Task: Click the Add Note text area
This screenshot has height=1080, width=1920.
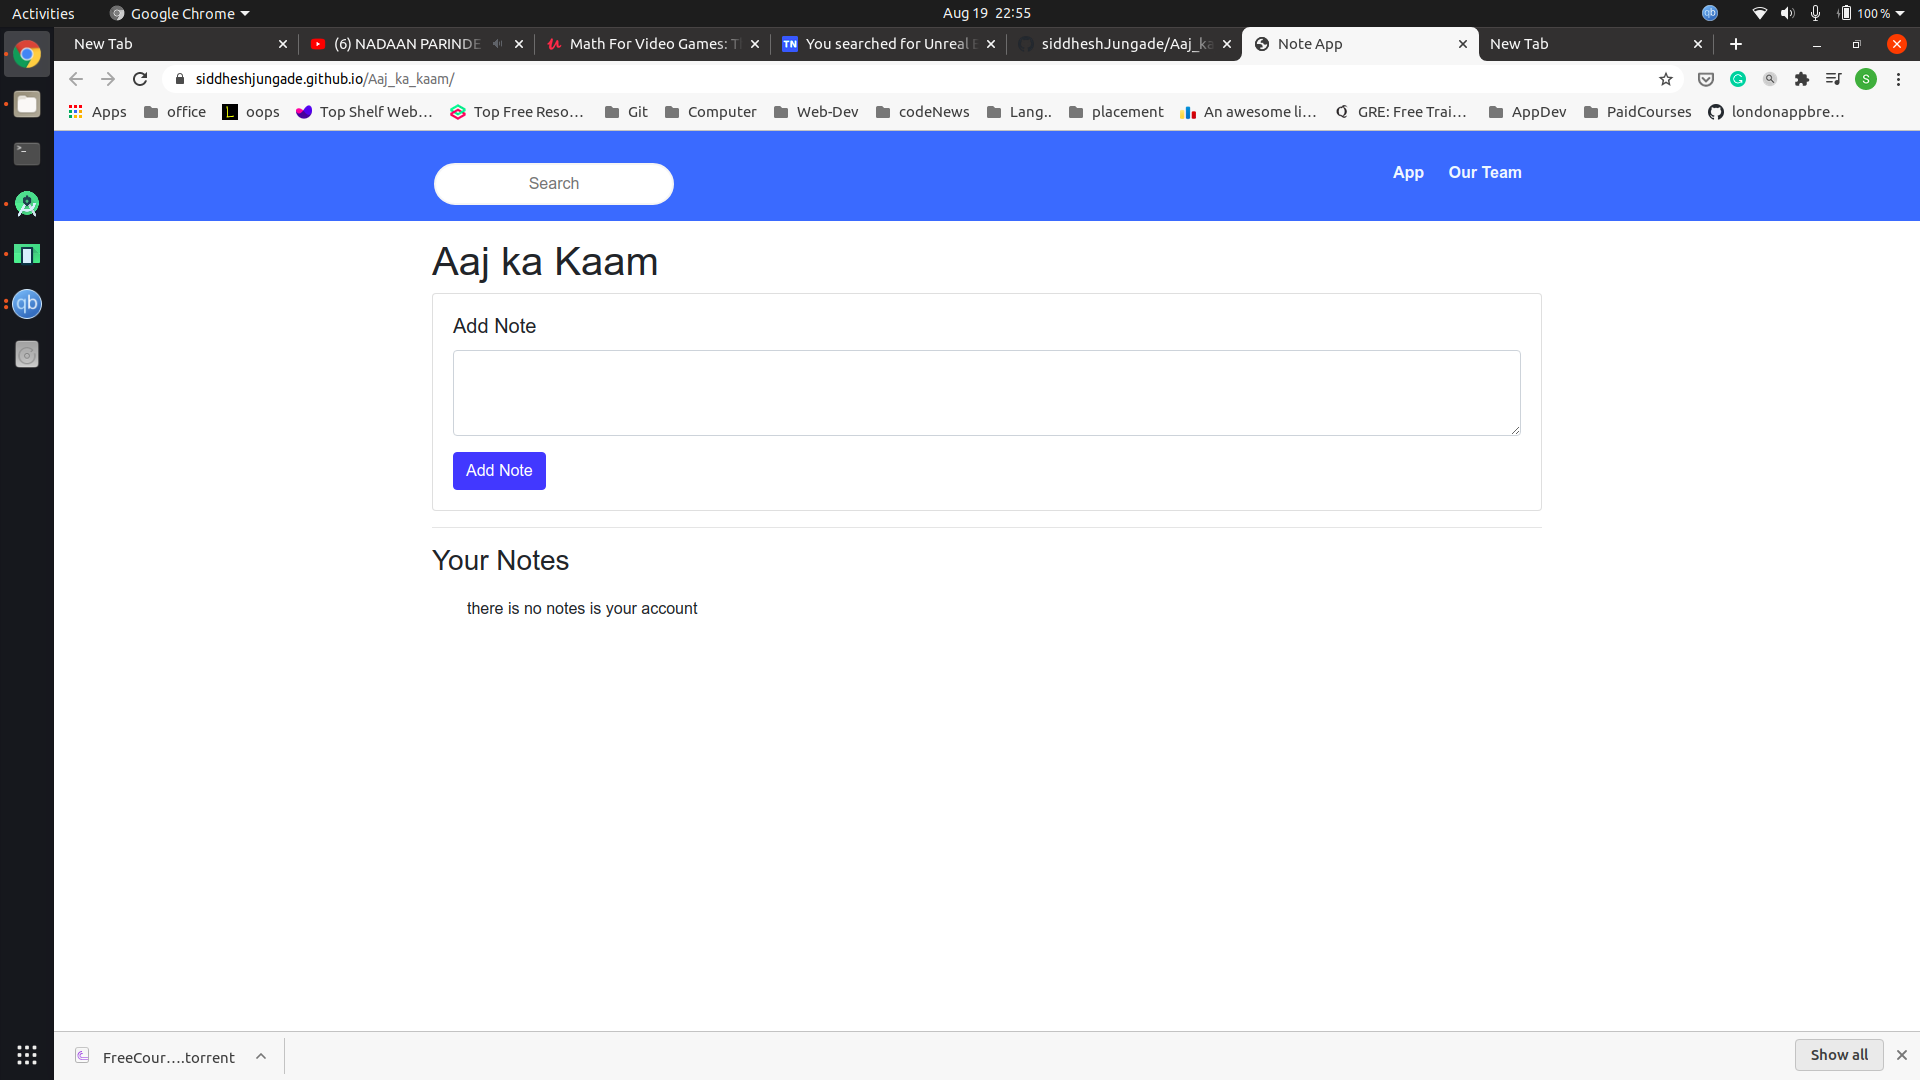Action: (986, 393)
